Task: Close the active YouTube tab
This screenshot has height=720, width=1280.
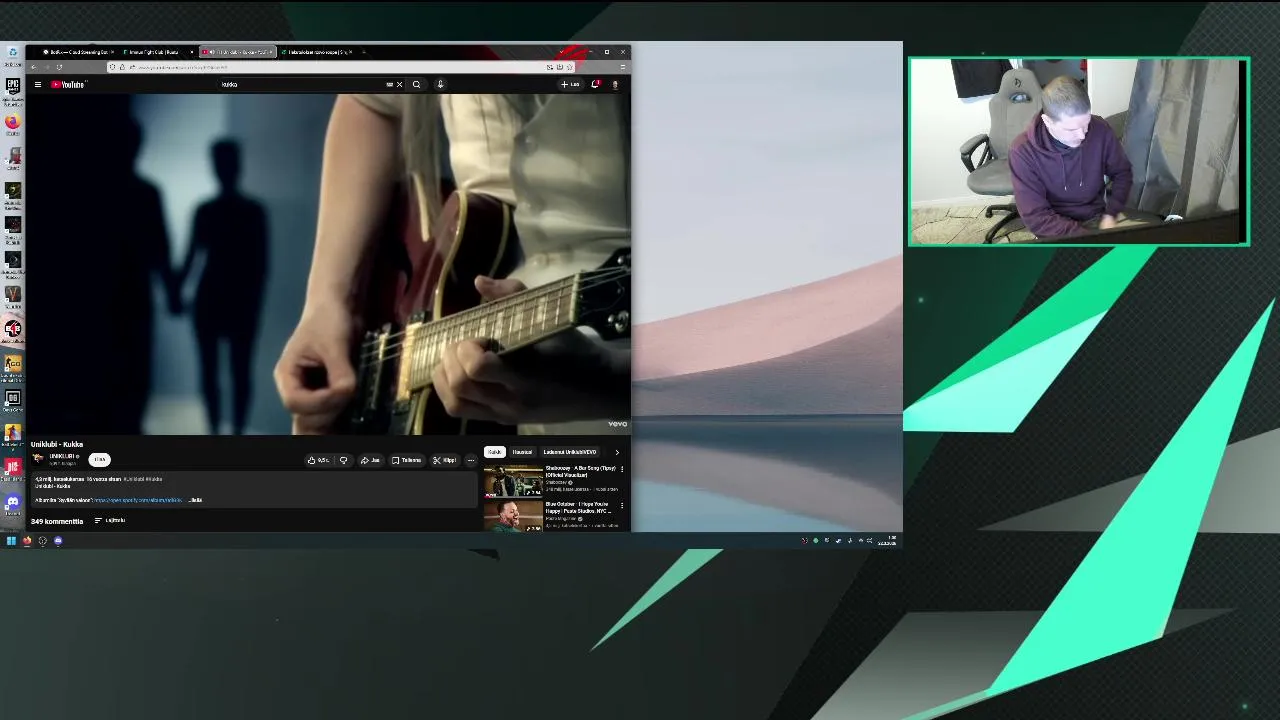Action: [270, 52]
